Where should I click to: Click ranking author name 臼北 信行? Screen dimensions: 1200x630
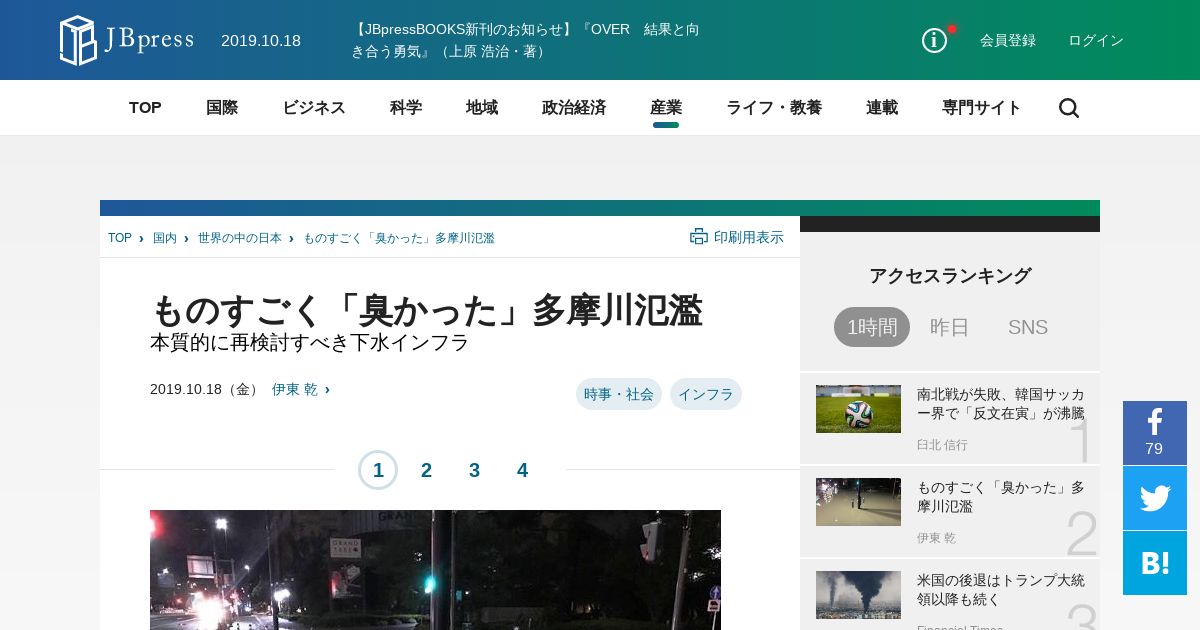[942, 445]
